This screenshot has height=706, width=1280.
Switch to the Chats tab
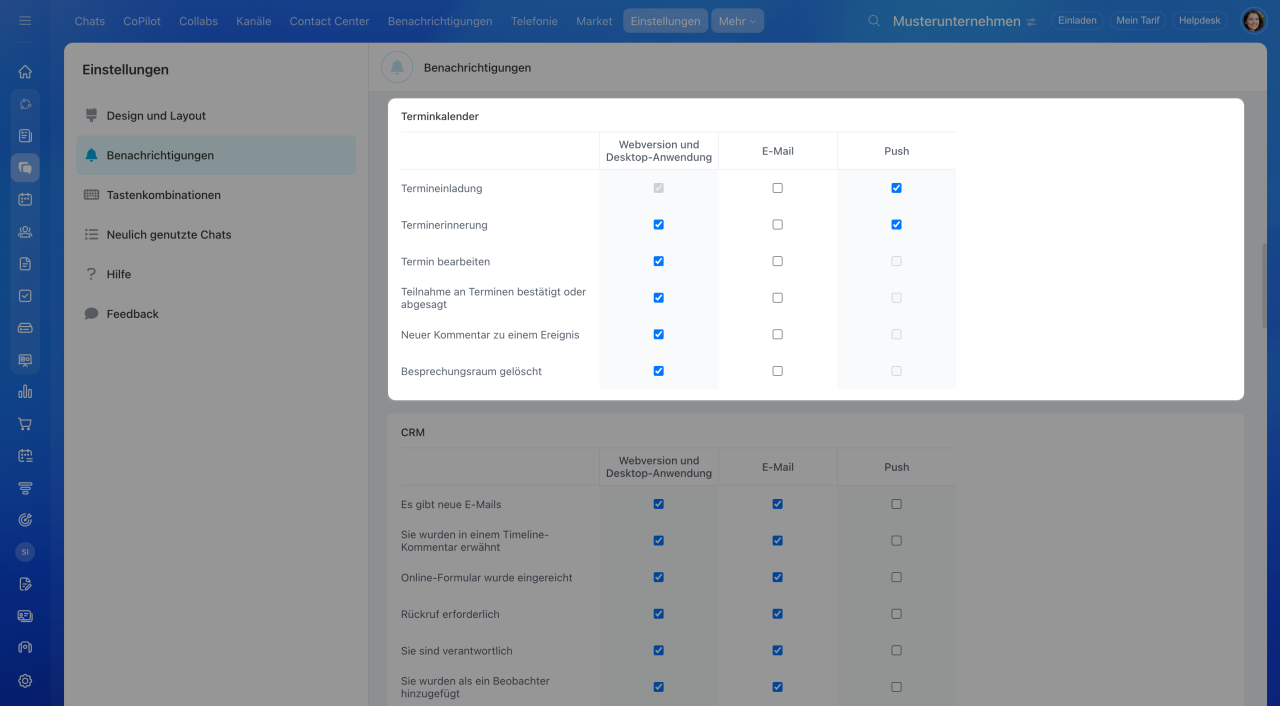(x=90, y=21)
